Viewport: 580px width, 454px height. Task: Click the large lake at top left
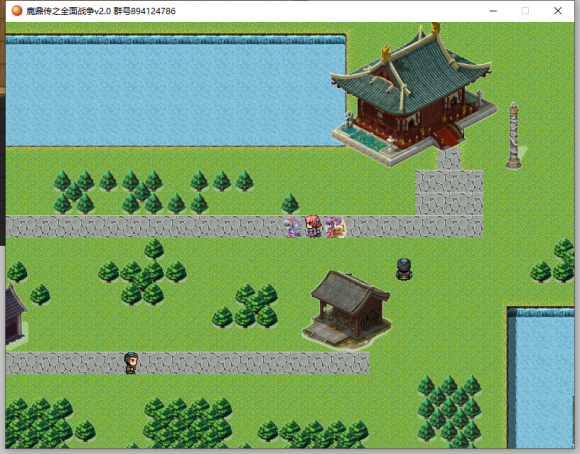(x=176, y=91)
